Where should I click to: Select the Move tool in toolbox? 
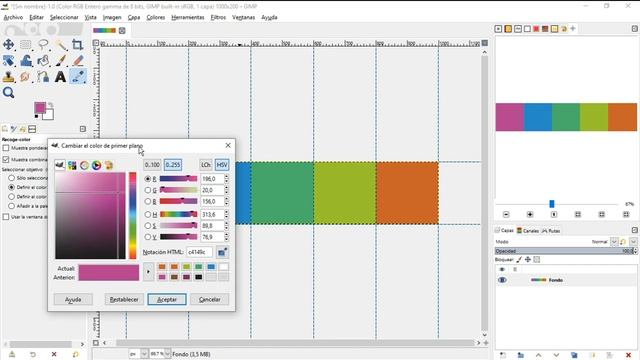pos(8,44)
